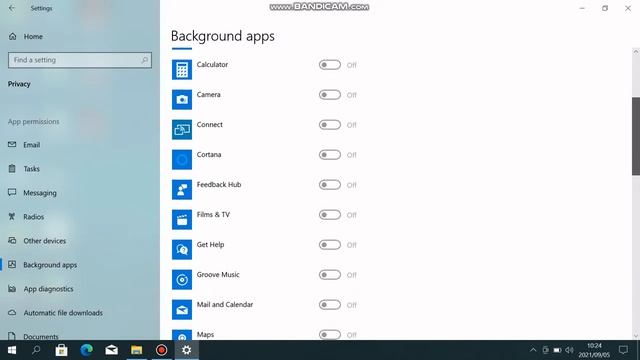Click the Mail and Calendar app icon
640x360 pixels.
(x=182, y=310)
